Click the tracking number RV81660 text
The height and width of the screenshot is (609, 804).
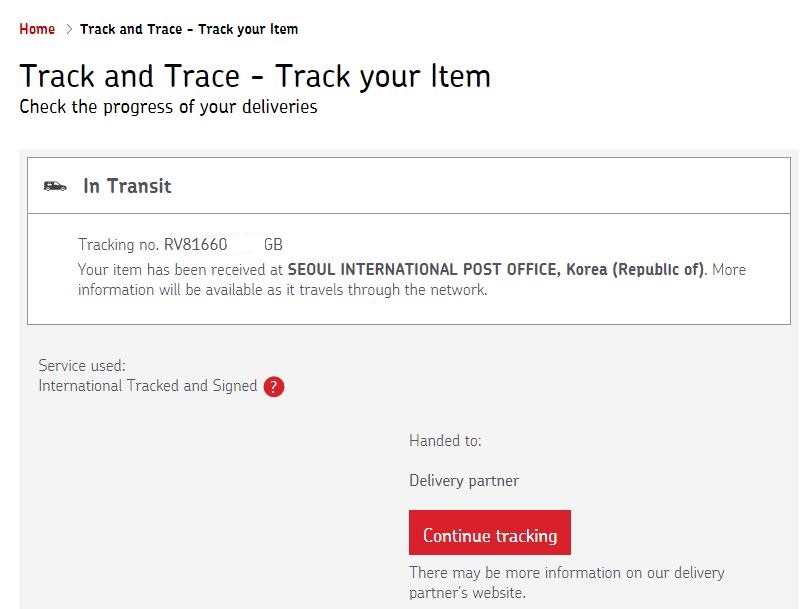pos(196,245)
